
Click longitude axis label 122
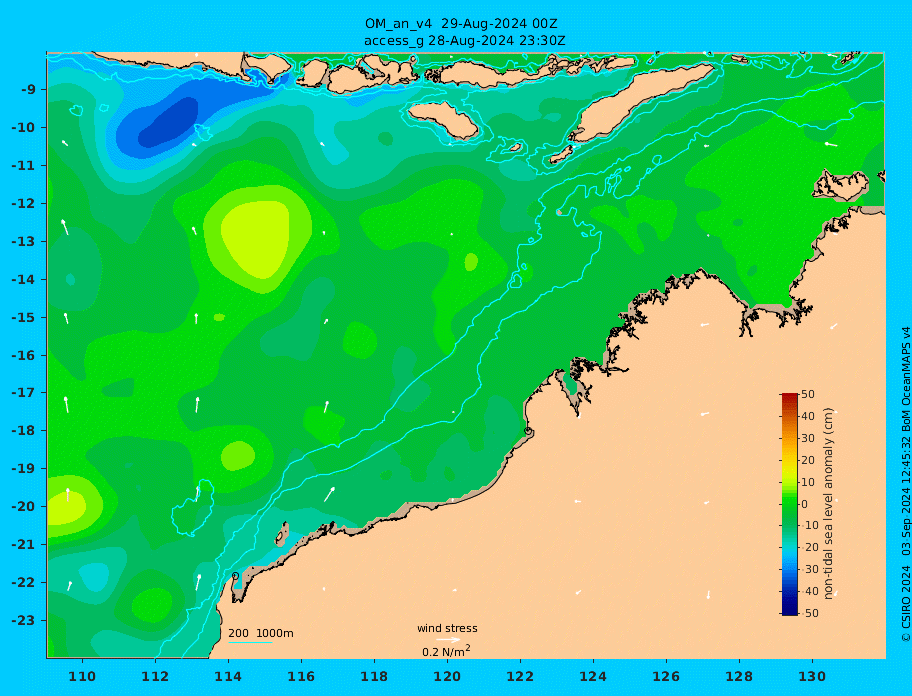(x=520, y=677)
